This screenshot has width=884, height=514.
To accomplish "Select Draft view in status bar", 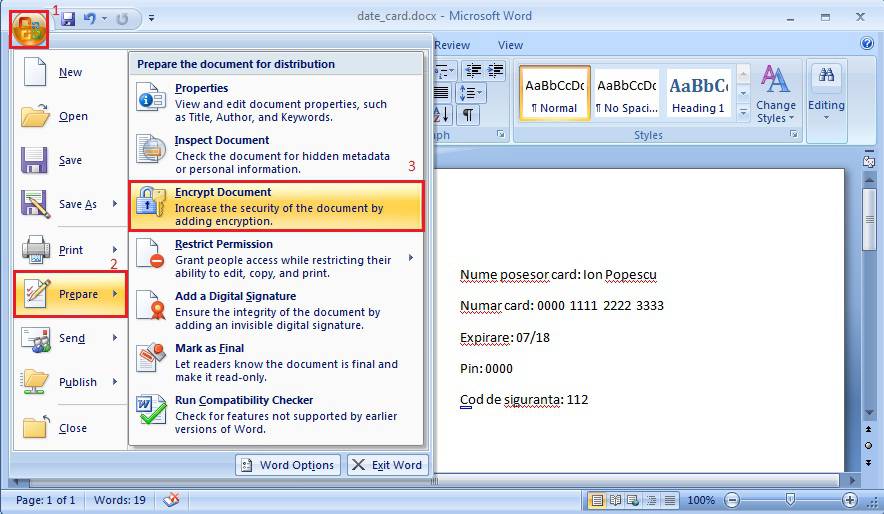I will point(669,500).
